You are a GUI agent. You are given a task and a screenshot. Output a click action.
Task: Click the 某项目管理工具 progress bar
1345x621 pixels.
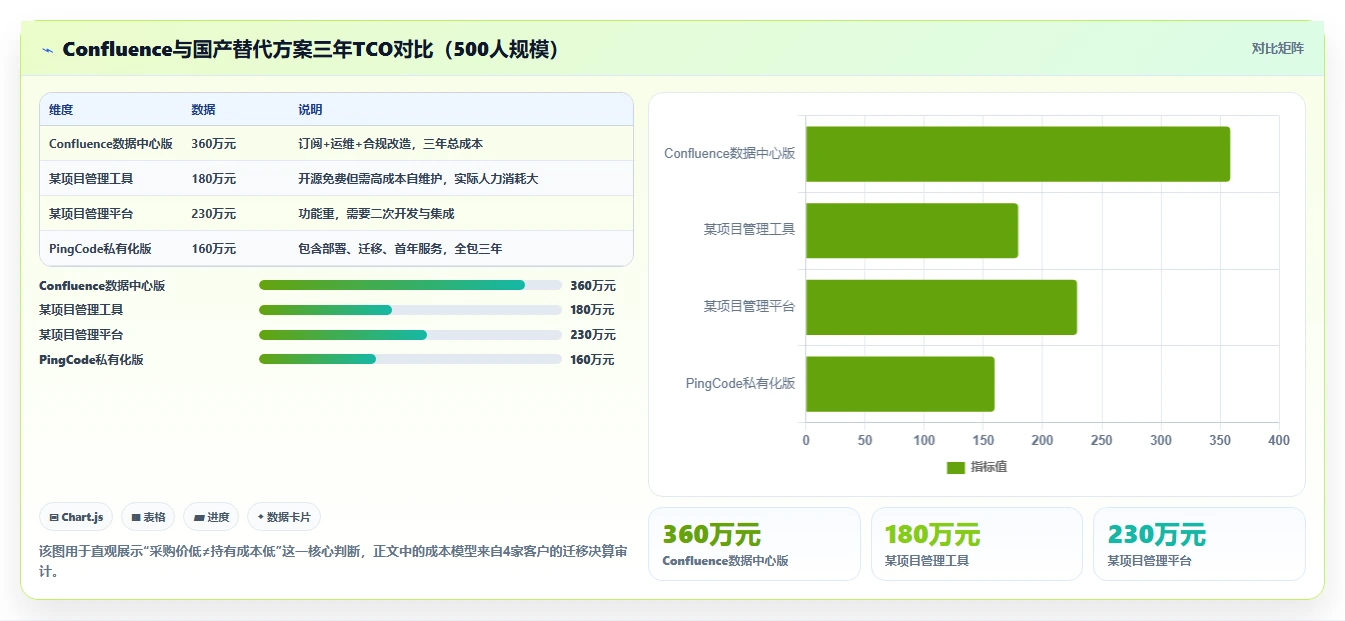click(410, 310)
